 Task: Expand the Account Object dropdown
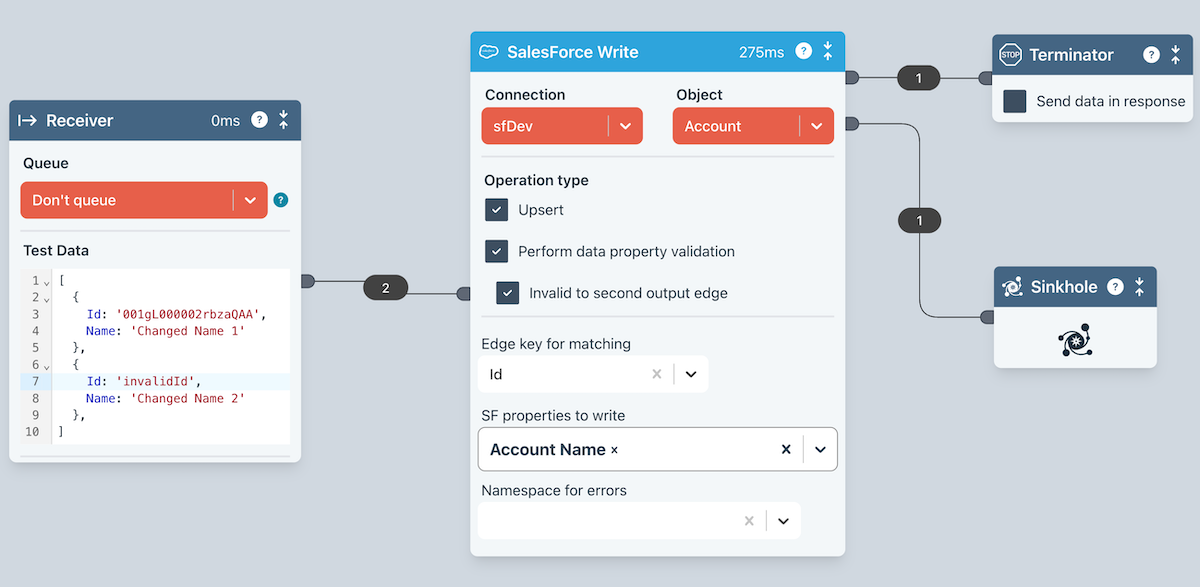point(816,126)
